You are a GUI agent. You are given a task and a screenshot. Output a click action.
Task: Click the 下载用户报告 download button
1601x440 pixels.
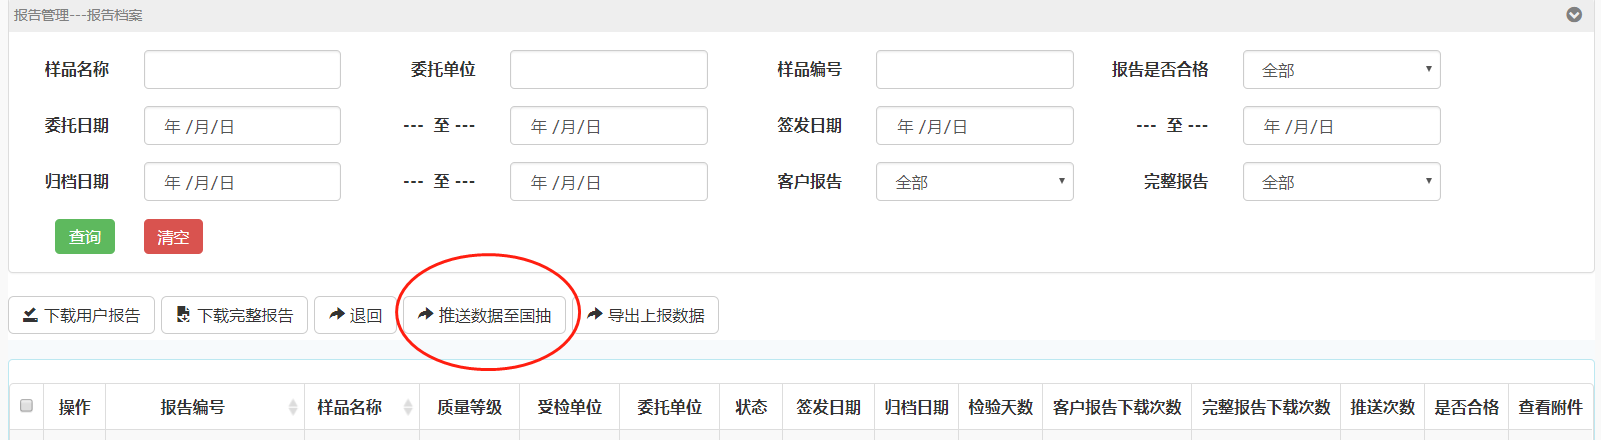coord(82,315)
